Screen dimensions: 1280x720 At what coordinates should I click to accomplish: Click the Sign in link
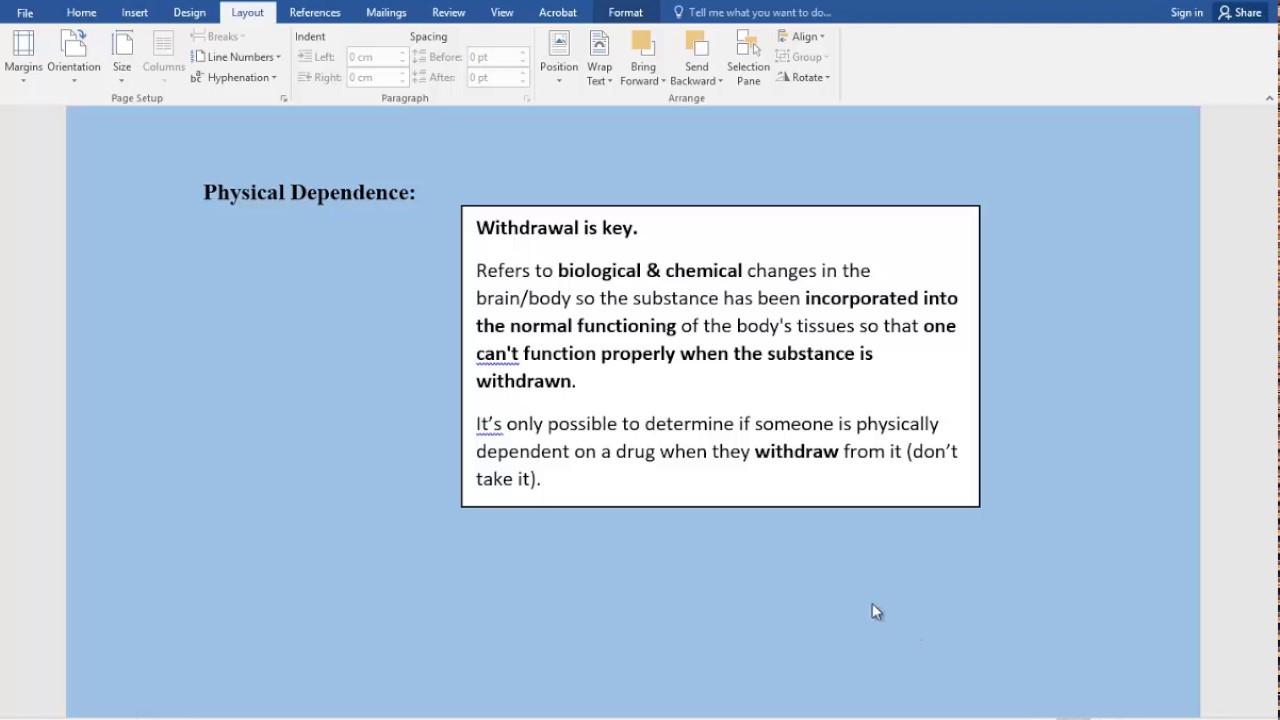(1187, 12)
